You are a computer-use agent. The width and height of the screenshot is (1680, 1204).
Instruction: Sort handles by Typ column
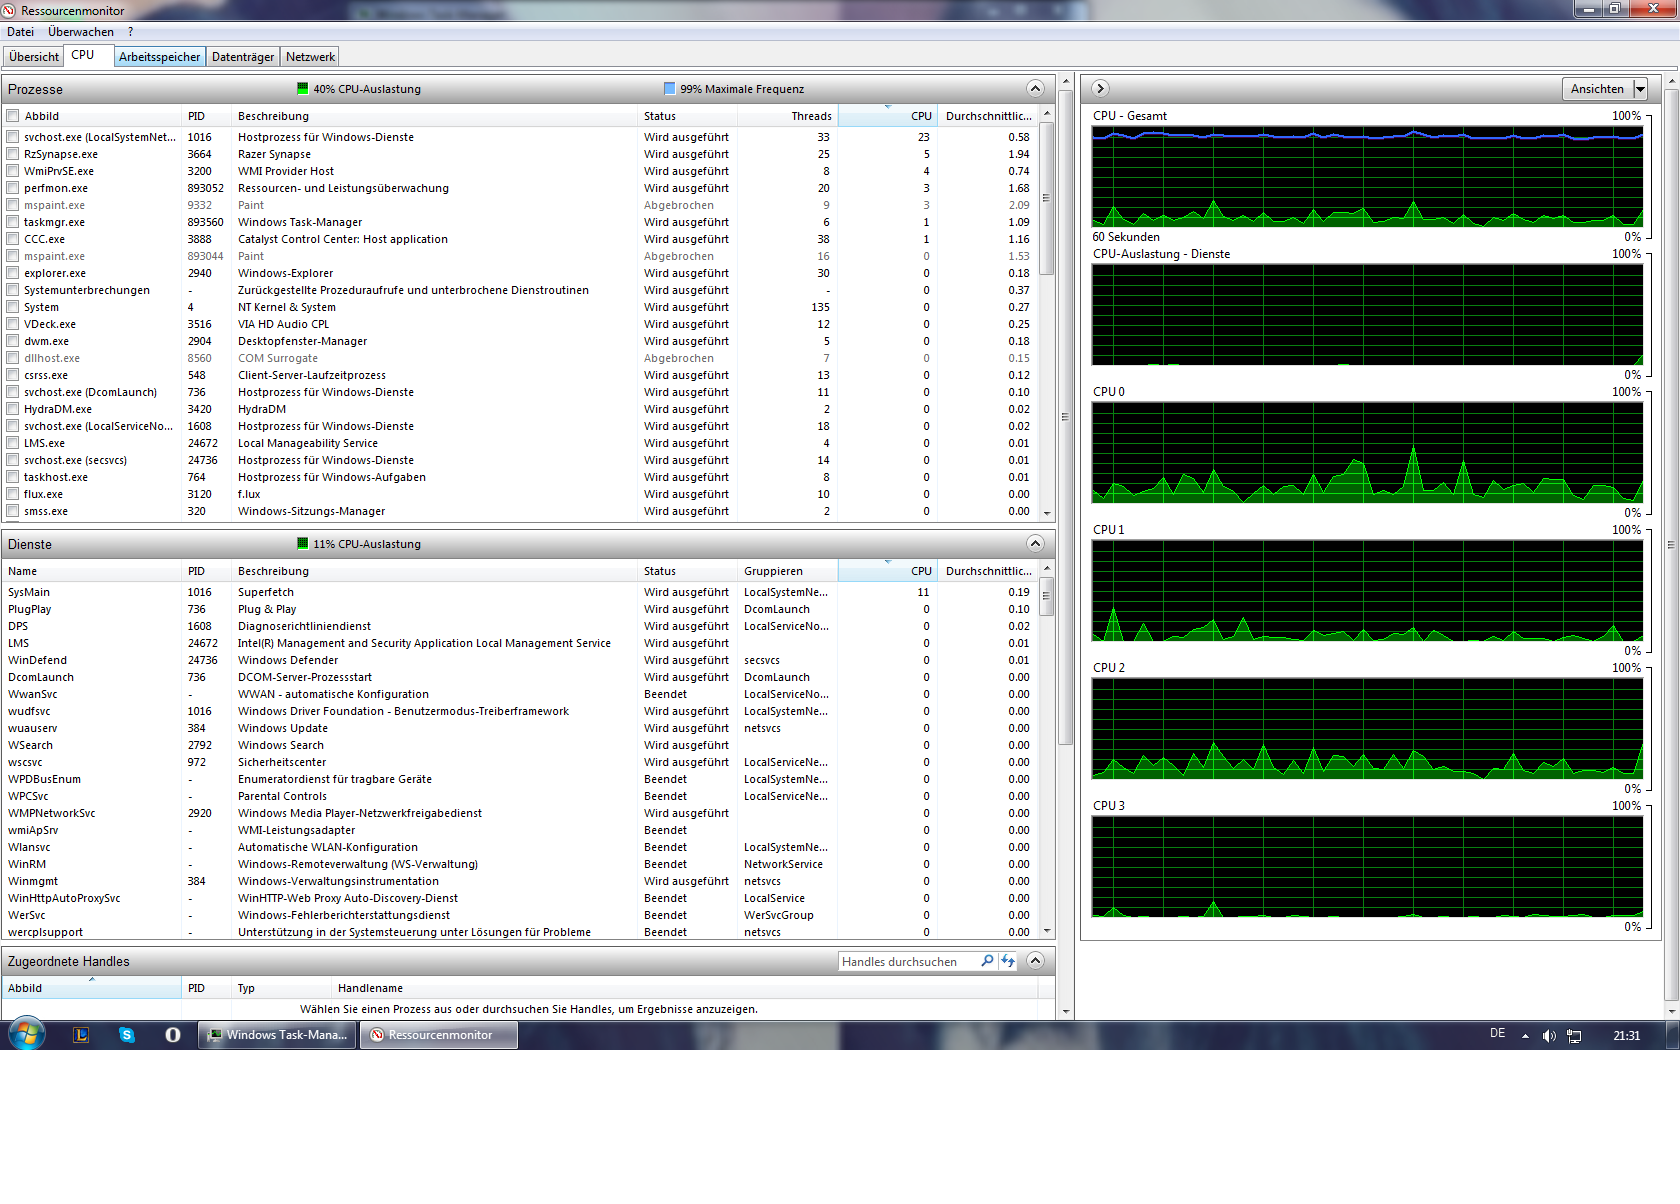[282, 988]
